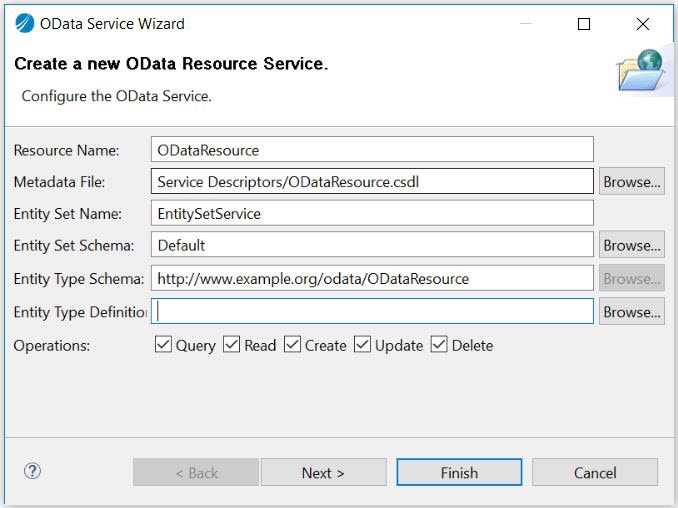Click Finish to create the service
Viewport: 678px width, 508px height.
click(x=459, y=472)
